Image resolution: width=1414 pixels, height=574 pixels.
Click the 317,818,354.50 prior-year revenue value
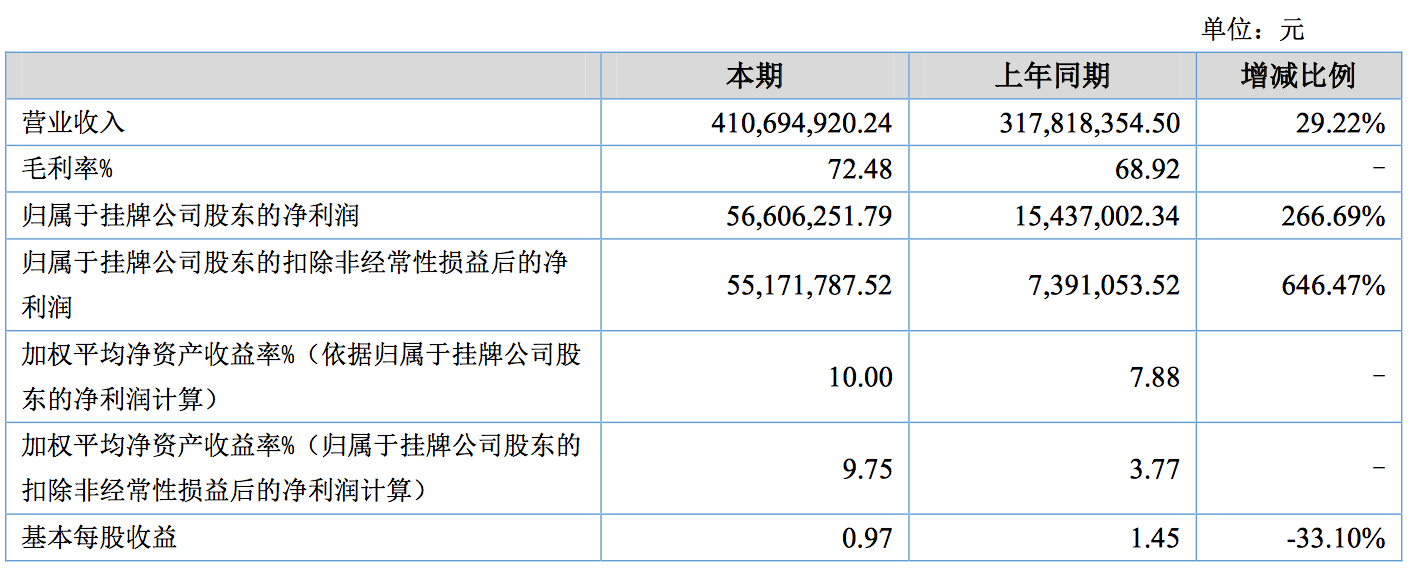click(x=1089, y=123)
